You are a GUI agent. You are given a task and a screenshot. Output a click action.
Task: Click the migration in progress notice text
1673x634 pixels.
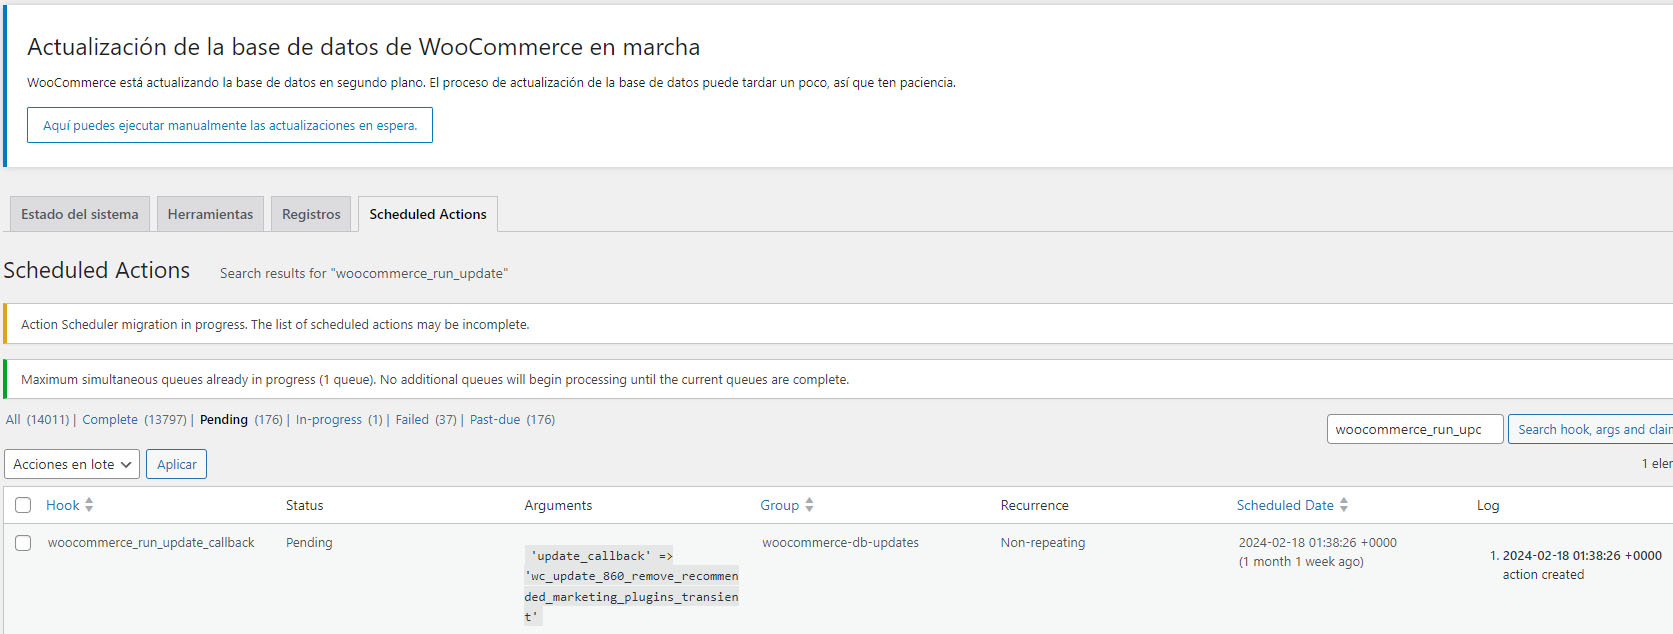click(x=275, y=324)
